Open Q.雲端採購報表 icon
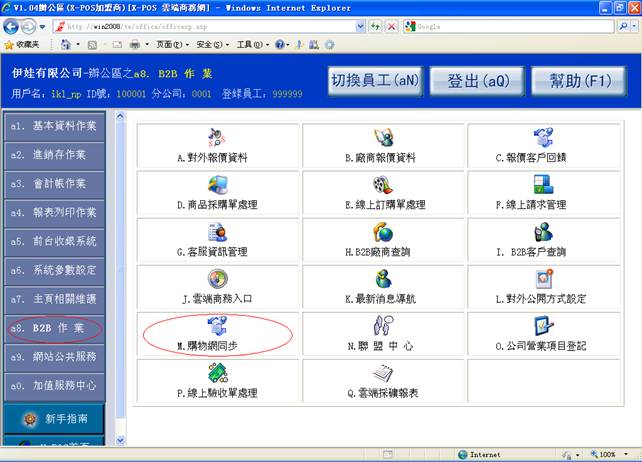The width and height of the screenshot is (642, 462). [x=383, y=372]
